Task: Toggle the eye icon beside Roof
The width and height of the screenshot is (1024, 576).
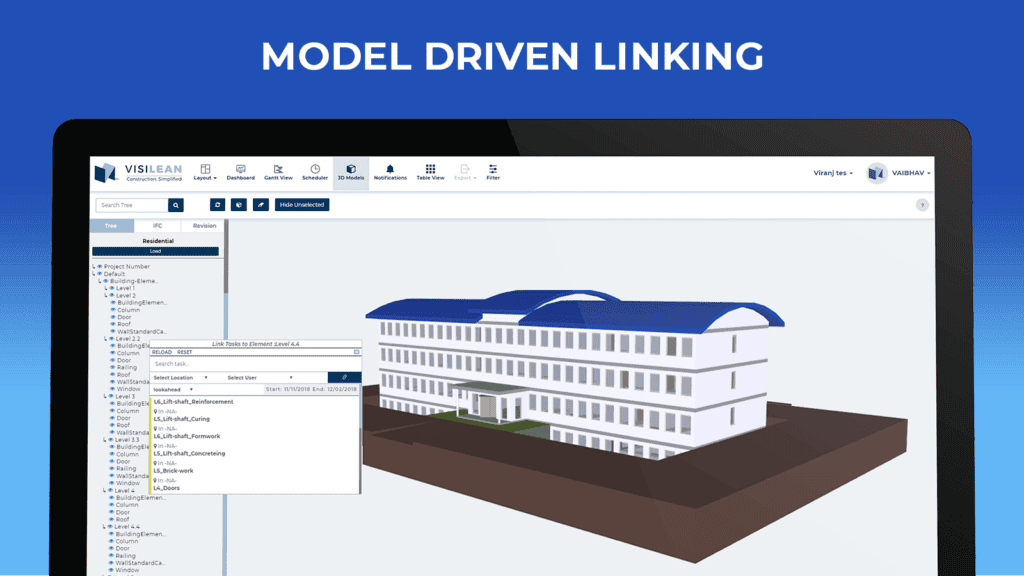Action: click(x=113, y=324)
